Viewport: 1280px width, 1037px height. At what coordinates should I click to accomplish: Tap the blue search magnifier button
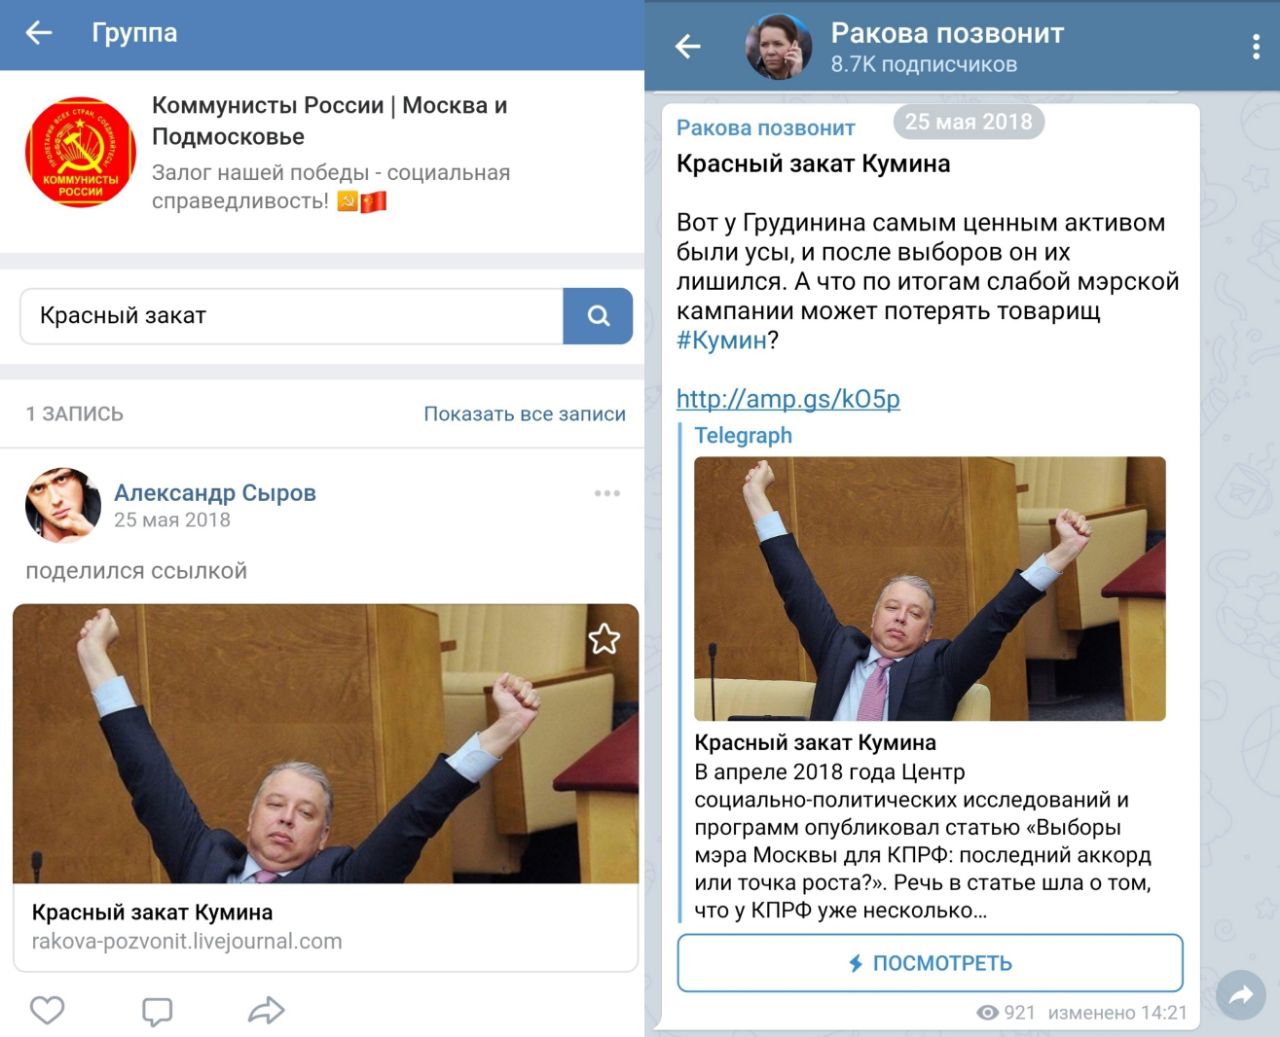[x=598, y=316]
